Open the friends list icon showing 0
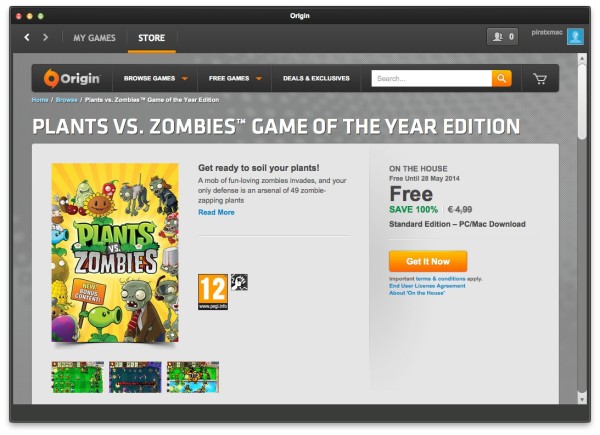The height and width of the screenshot is (435, 600). tap(502, 37)
